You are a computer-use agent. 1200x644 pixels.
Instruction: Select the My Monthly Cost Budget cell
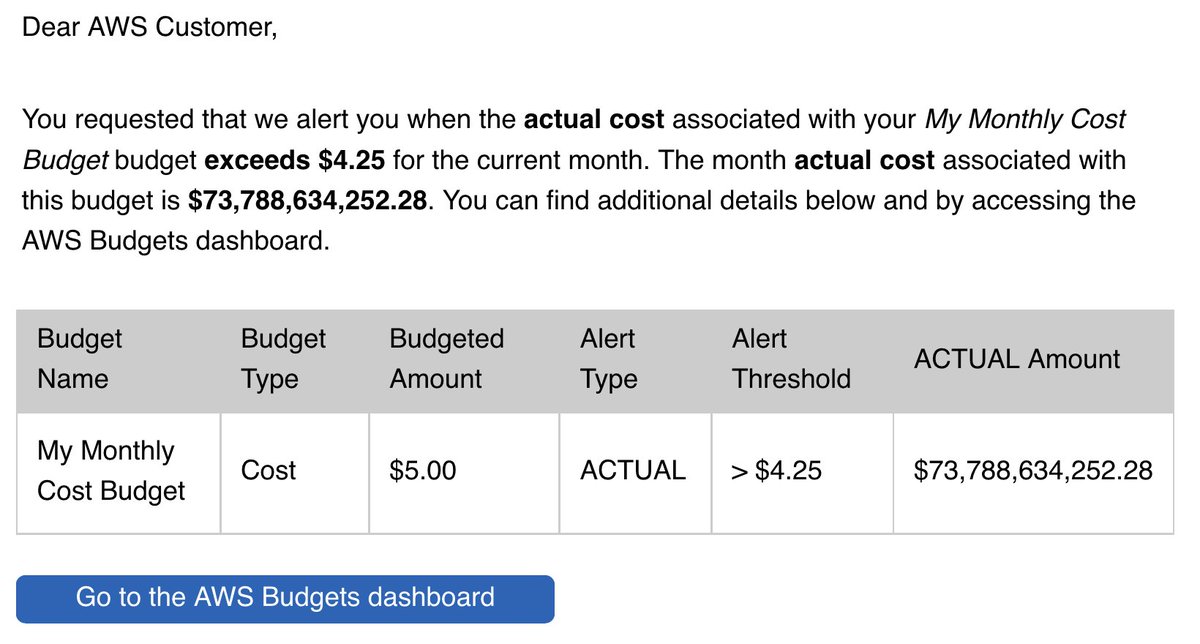(x=119, y=471)
